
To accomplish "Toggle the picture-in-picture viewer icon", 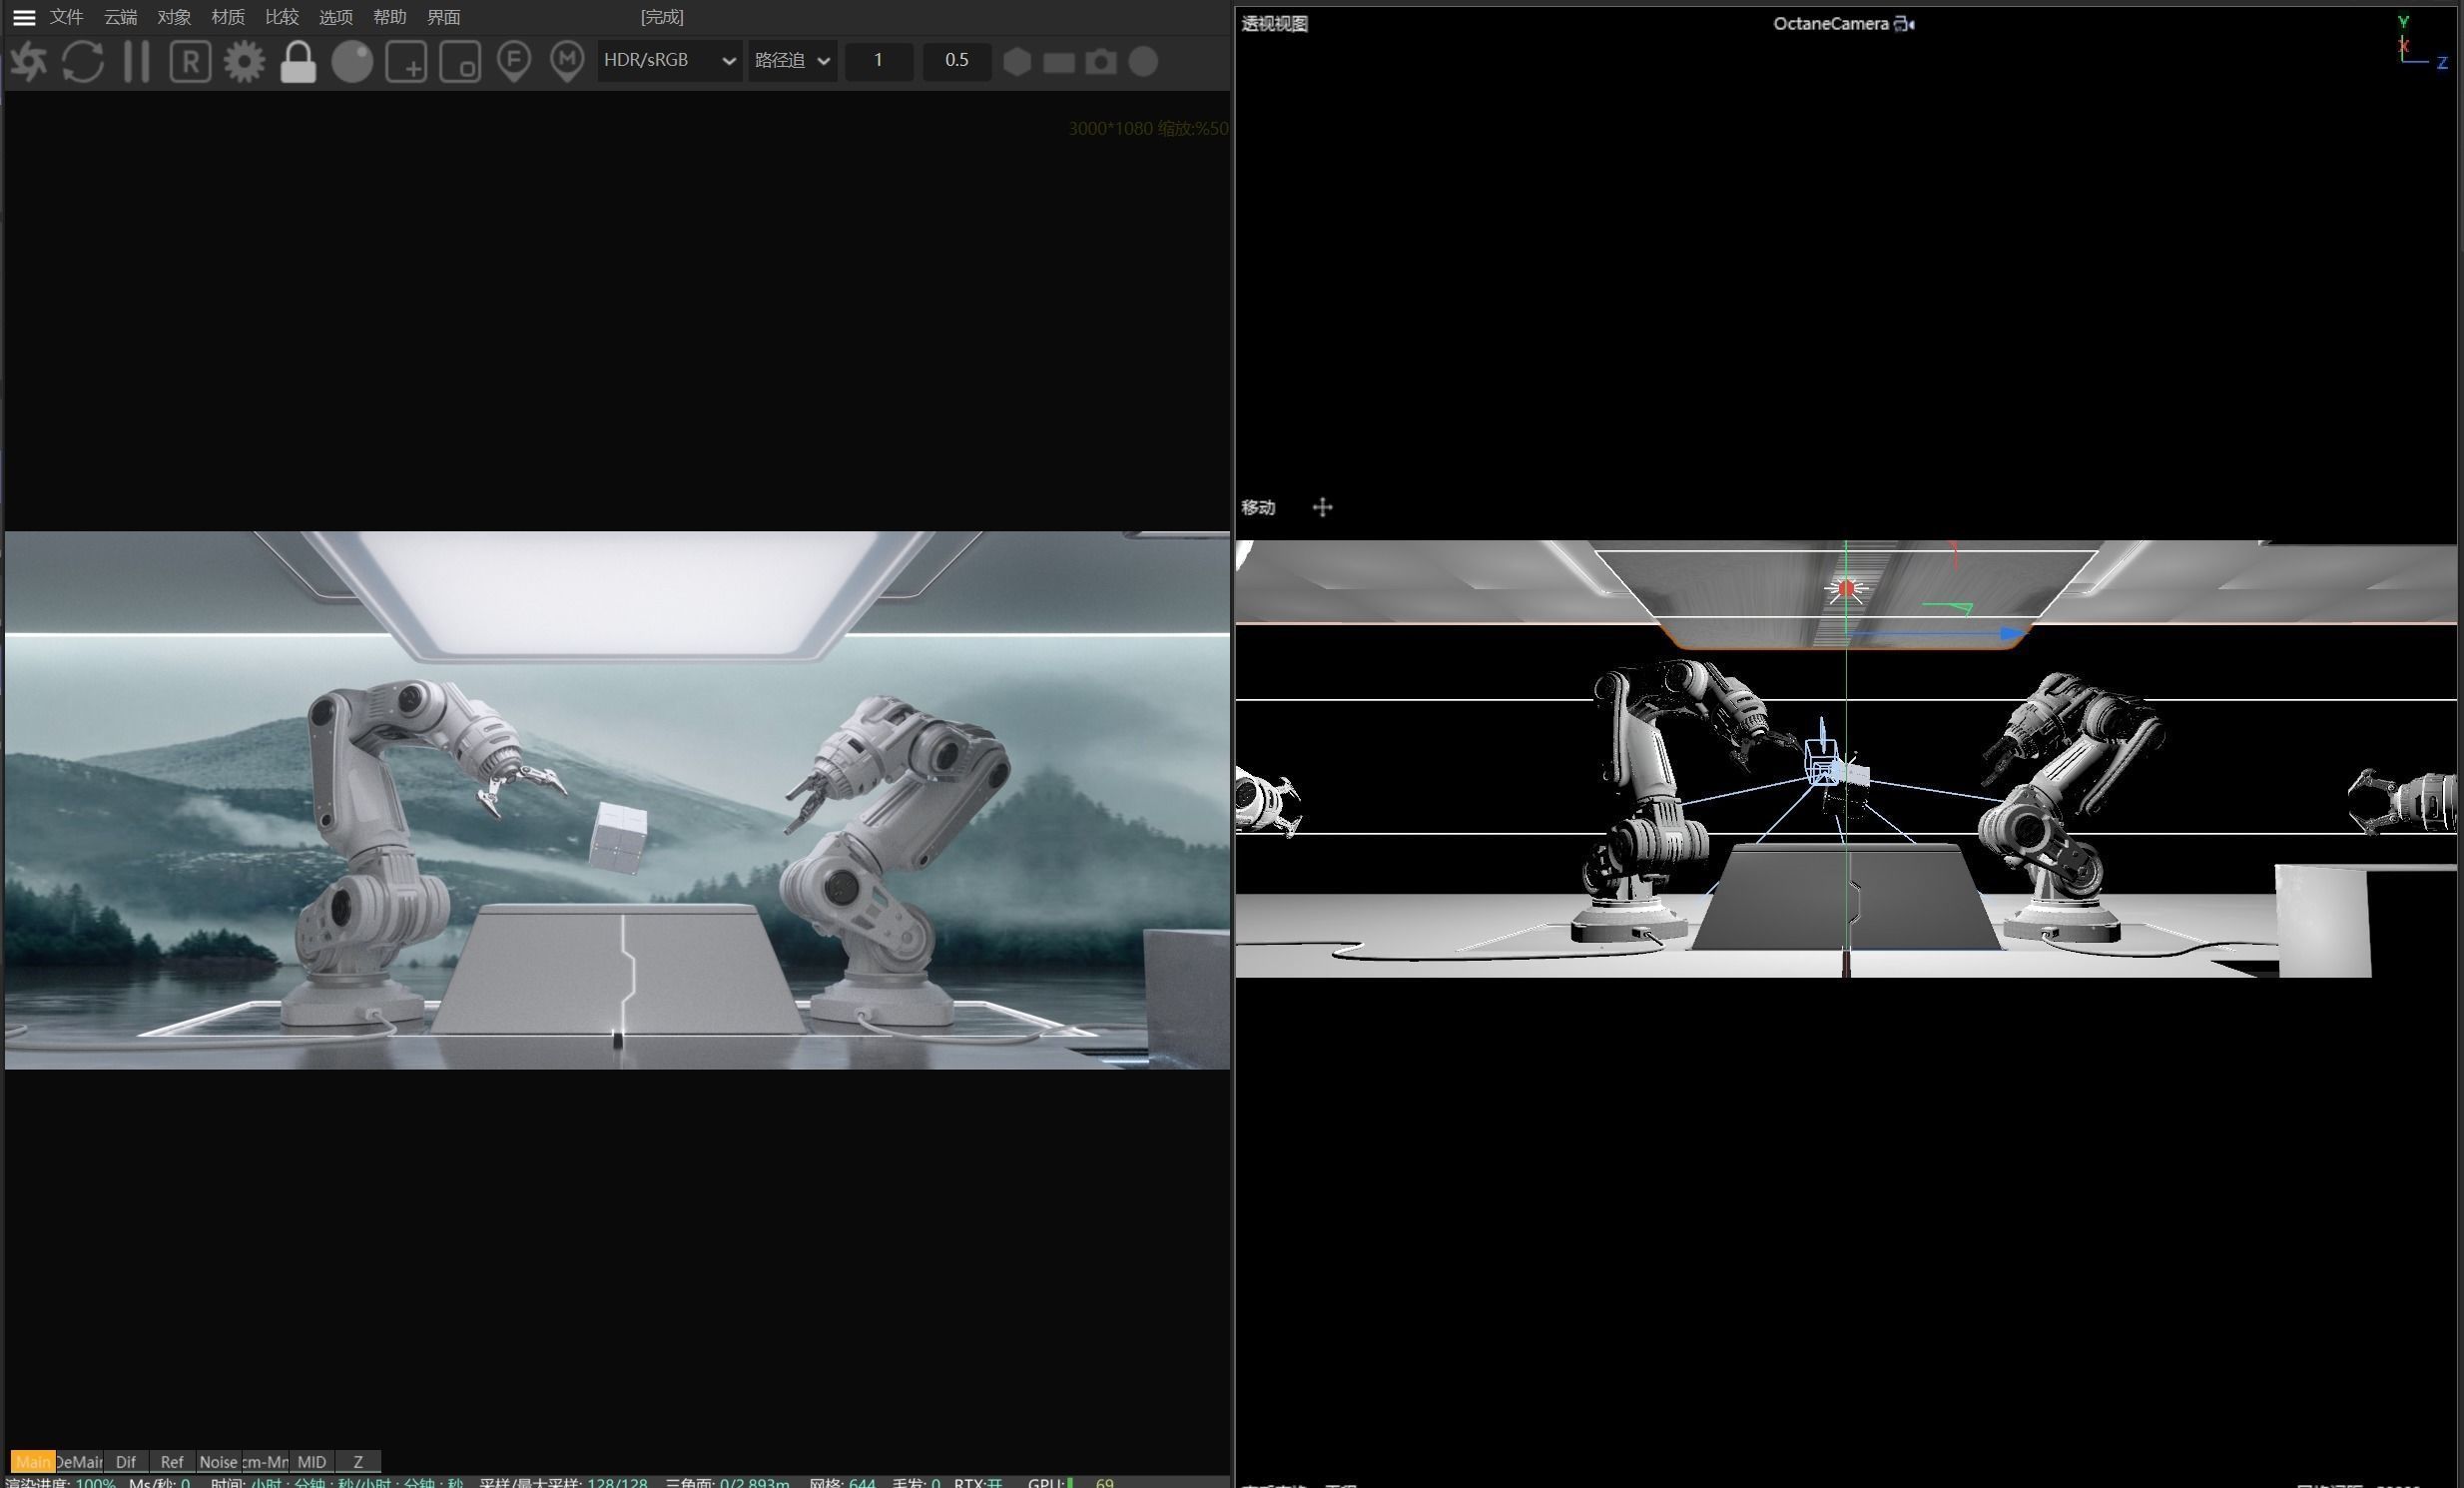I will 460,61.
